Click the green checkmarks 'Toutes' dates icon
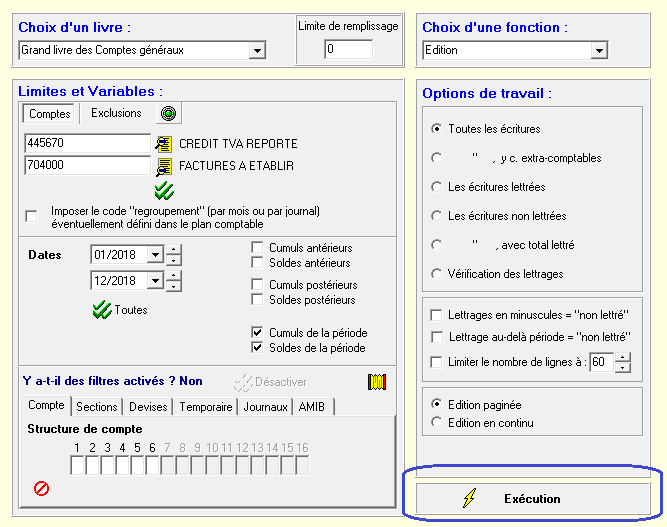 [101, 310]
